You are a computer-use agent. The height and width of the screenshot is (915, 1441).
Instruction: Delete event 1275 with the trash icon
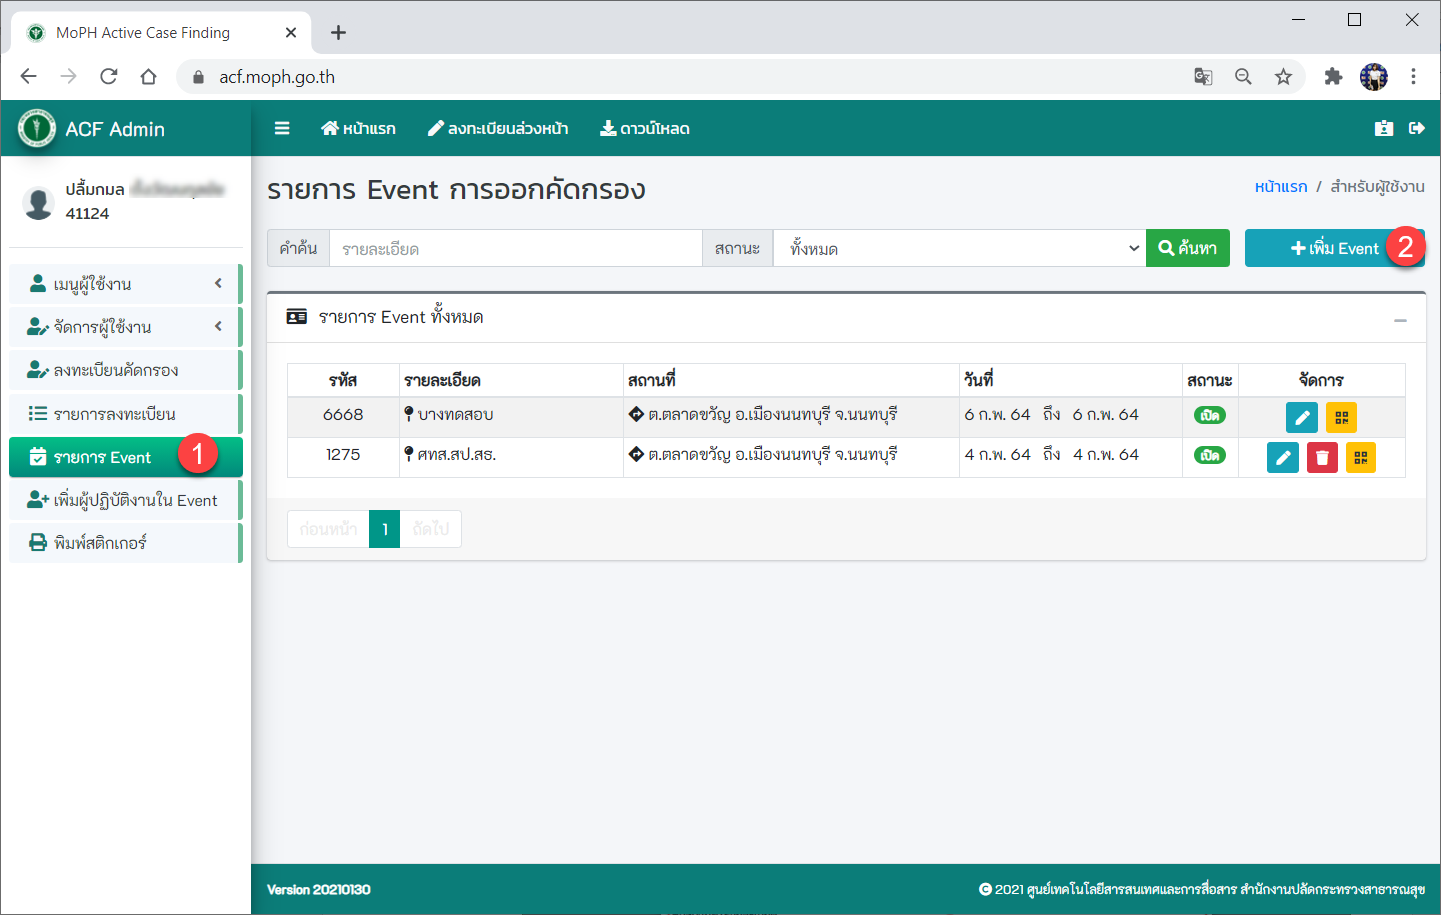tap(1322, 458)
